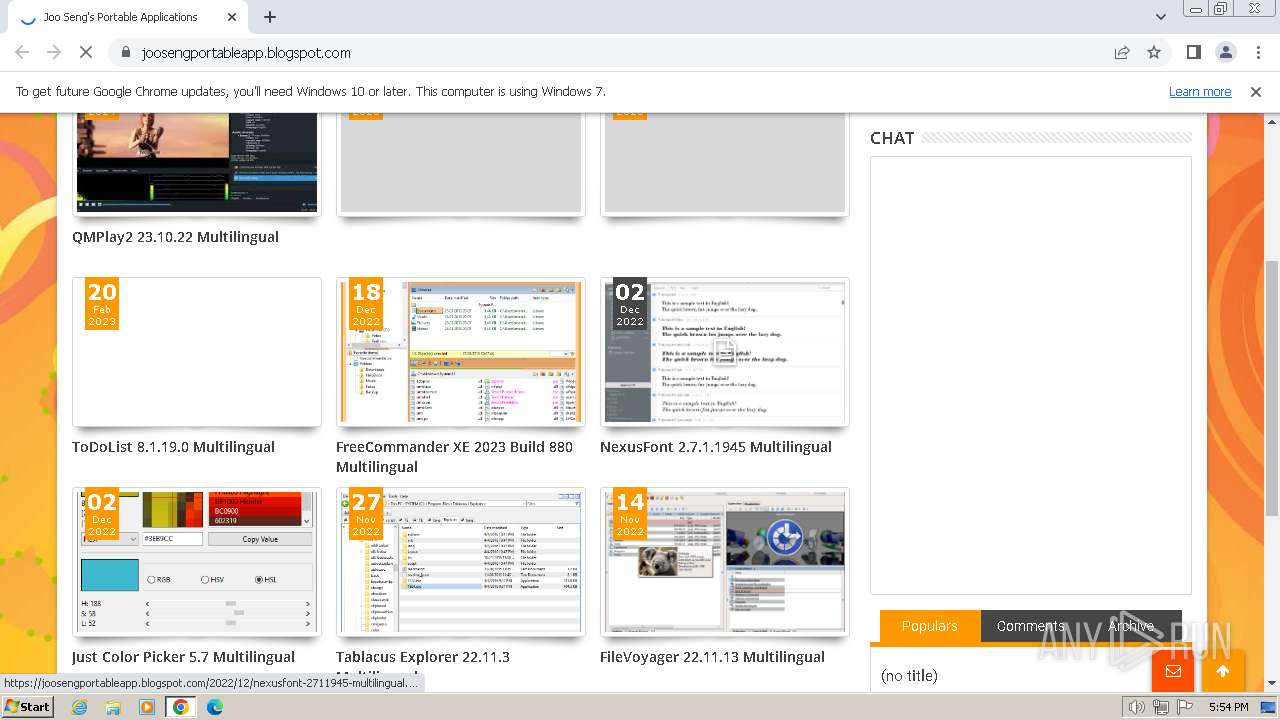Click the browser forward arrow
Image resolution: width=1280 pixels, height=720 pixels.
54,52
